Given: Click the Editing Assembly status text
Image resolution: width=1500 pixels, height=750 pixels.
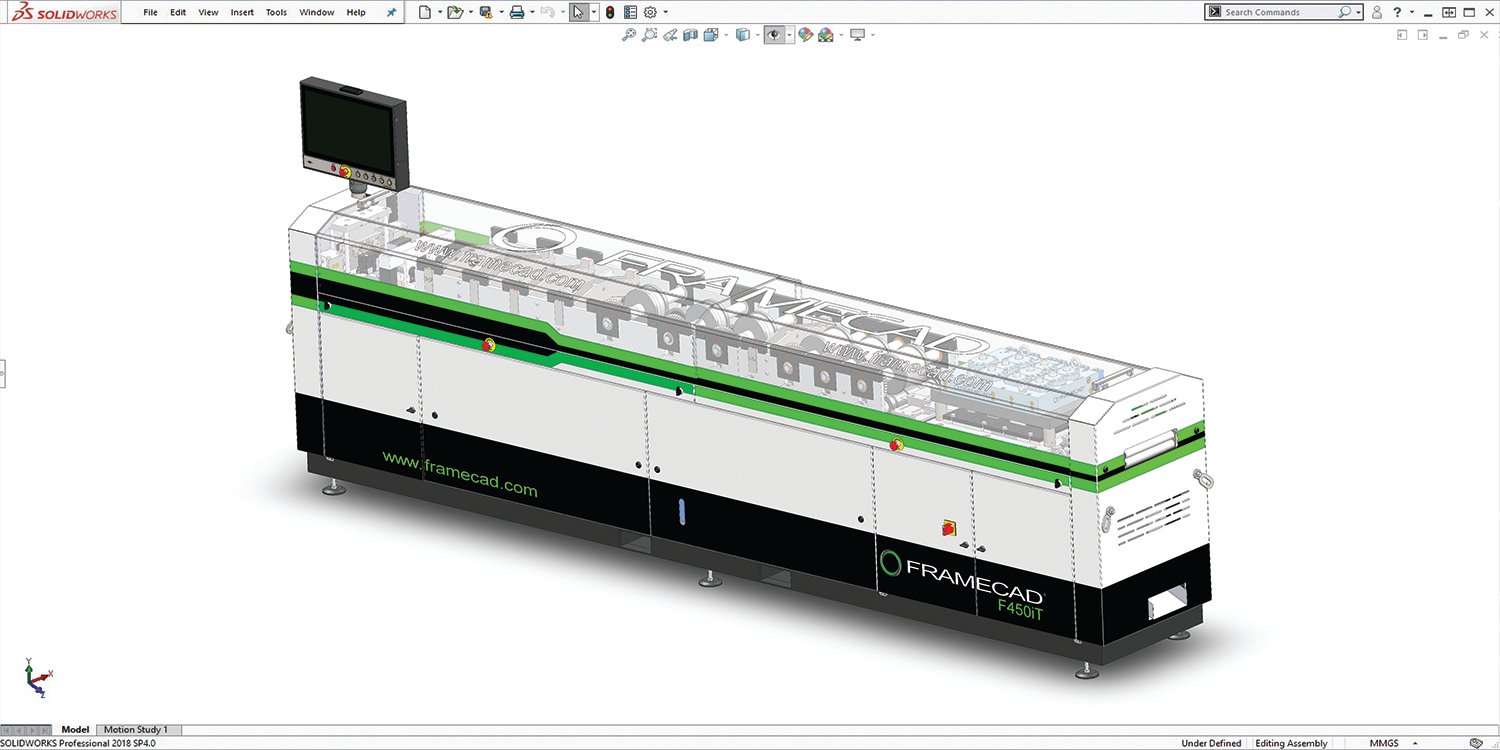Looking at the screenshot, I should [x=1291, y=743].
